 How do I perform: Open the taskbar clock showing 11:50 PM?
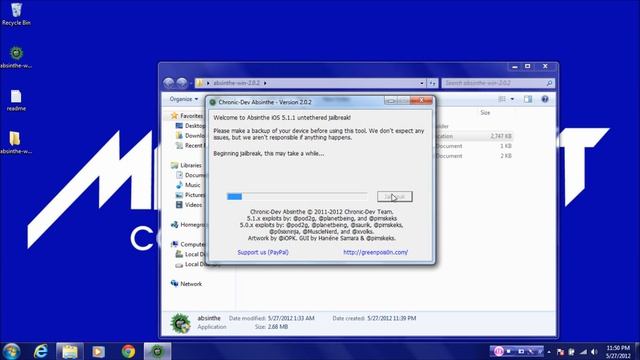click(x=618, y=352)
